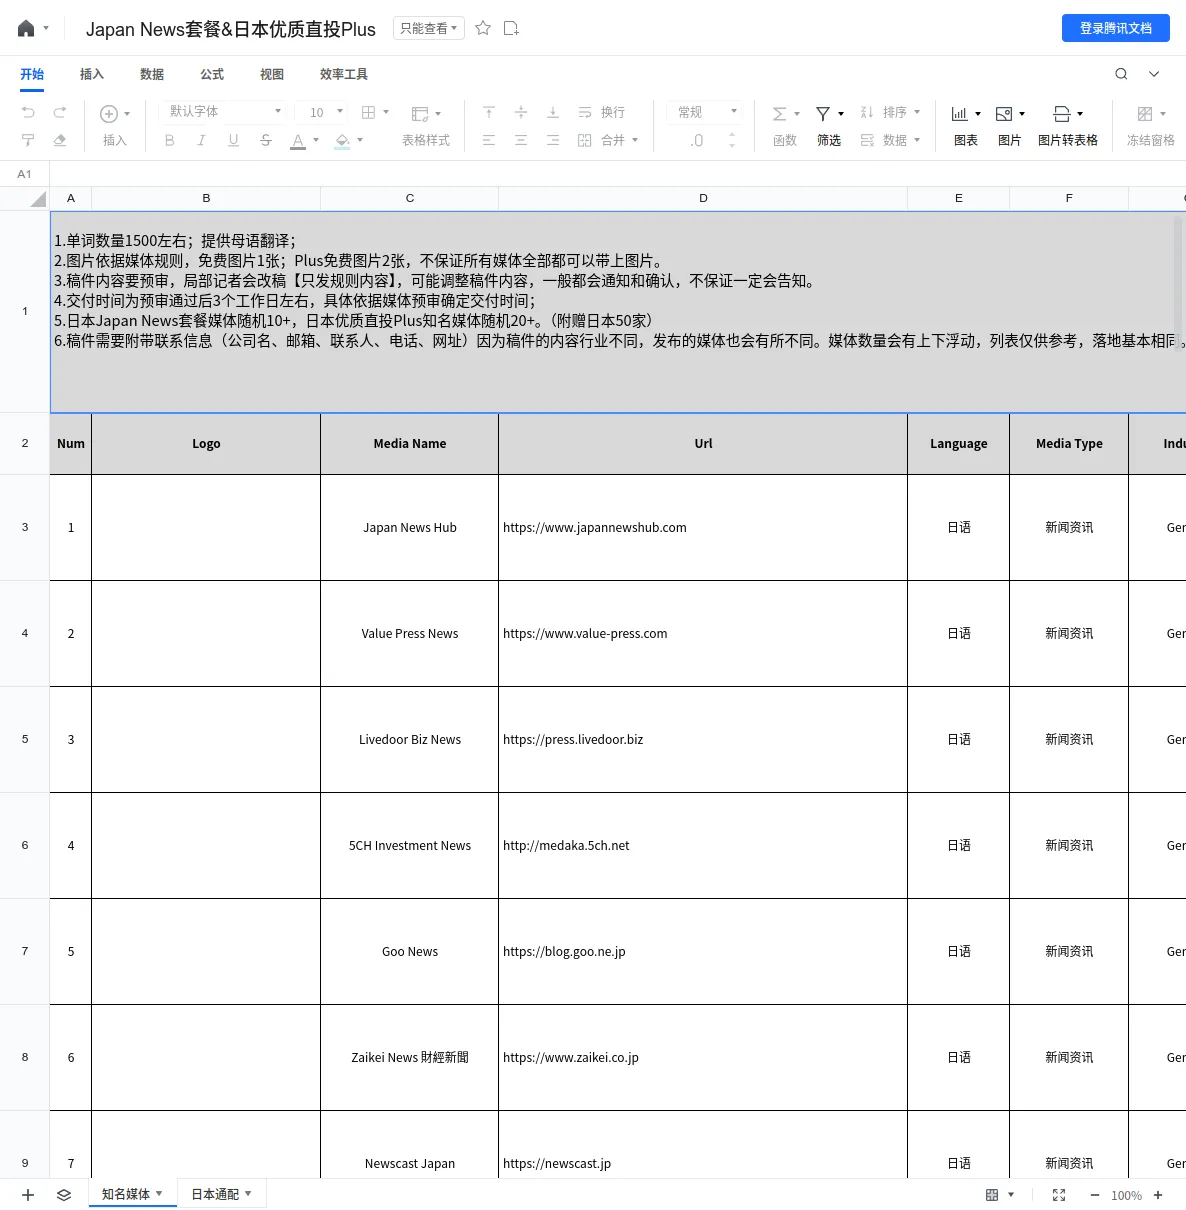Insert a chart (图表)

pos(966,126)
